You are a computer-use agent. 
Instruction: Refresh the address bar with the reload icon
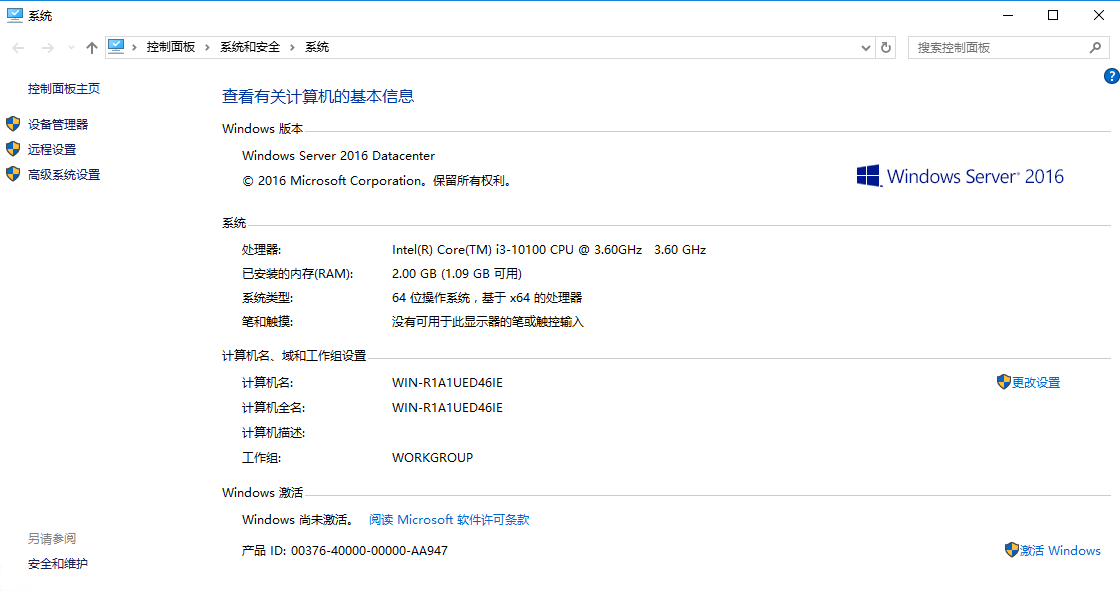tap(886, 48)
